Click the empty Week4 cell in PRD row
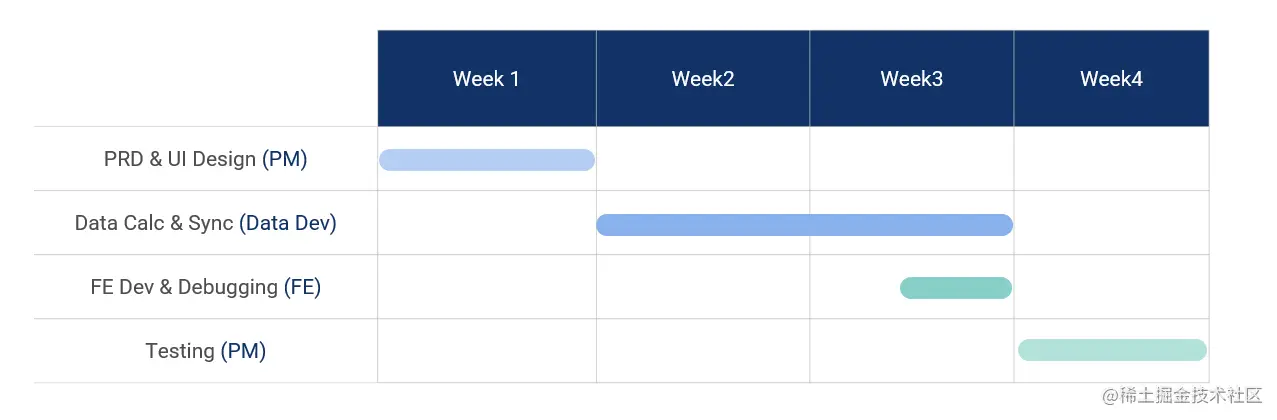This screenshot has height=420, width=1277. click(x=1111, y=159)
